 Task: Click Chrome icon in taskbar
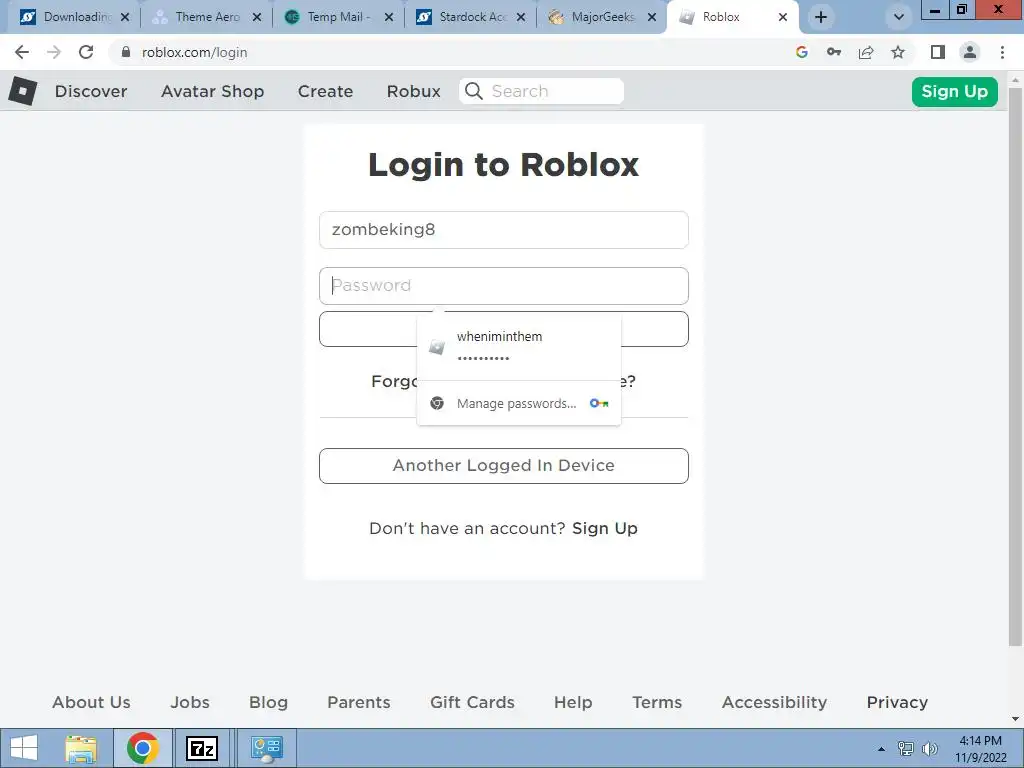143,748
